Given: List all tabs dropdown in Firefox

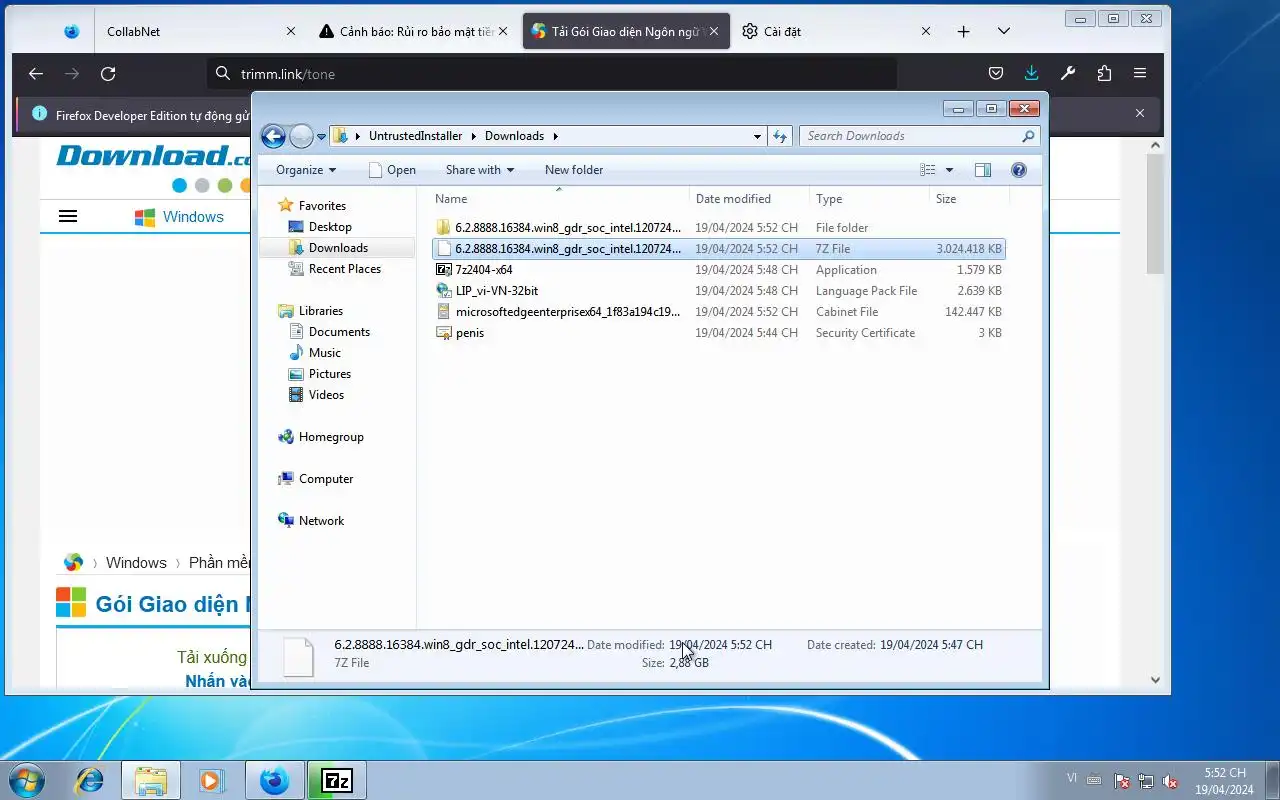Looking at the screenshot, I should (1004, 31).
